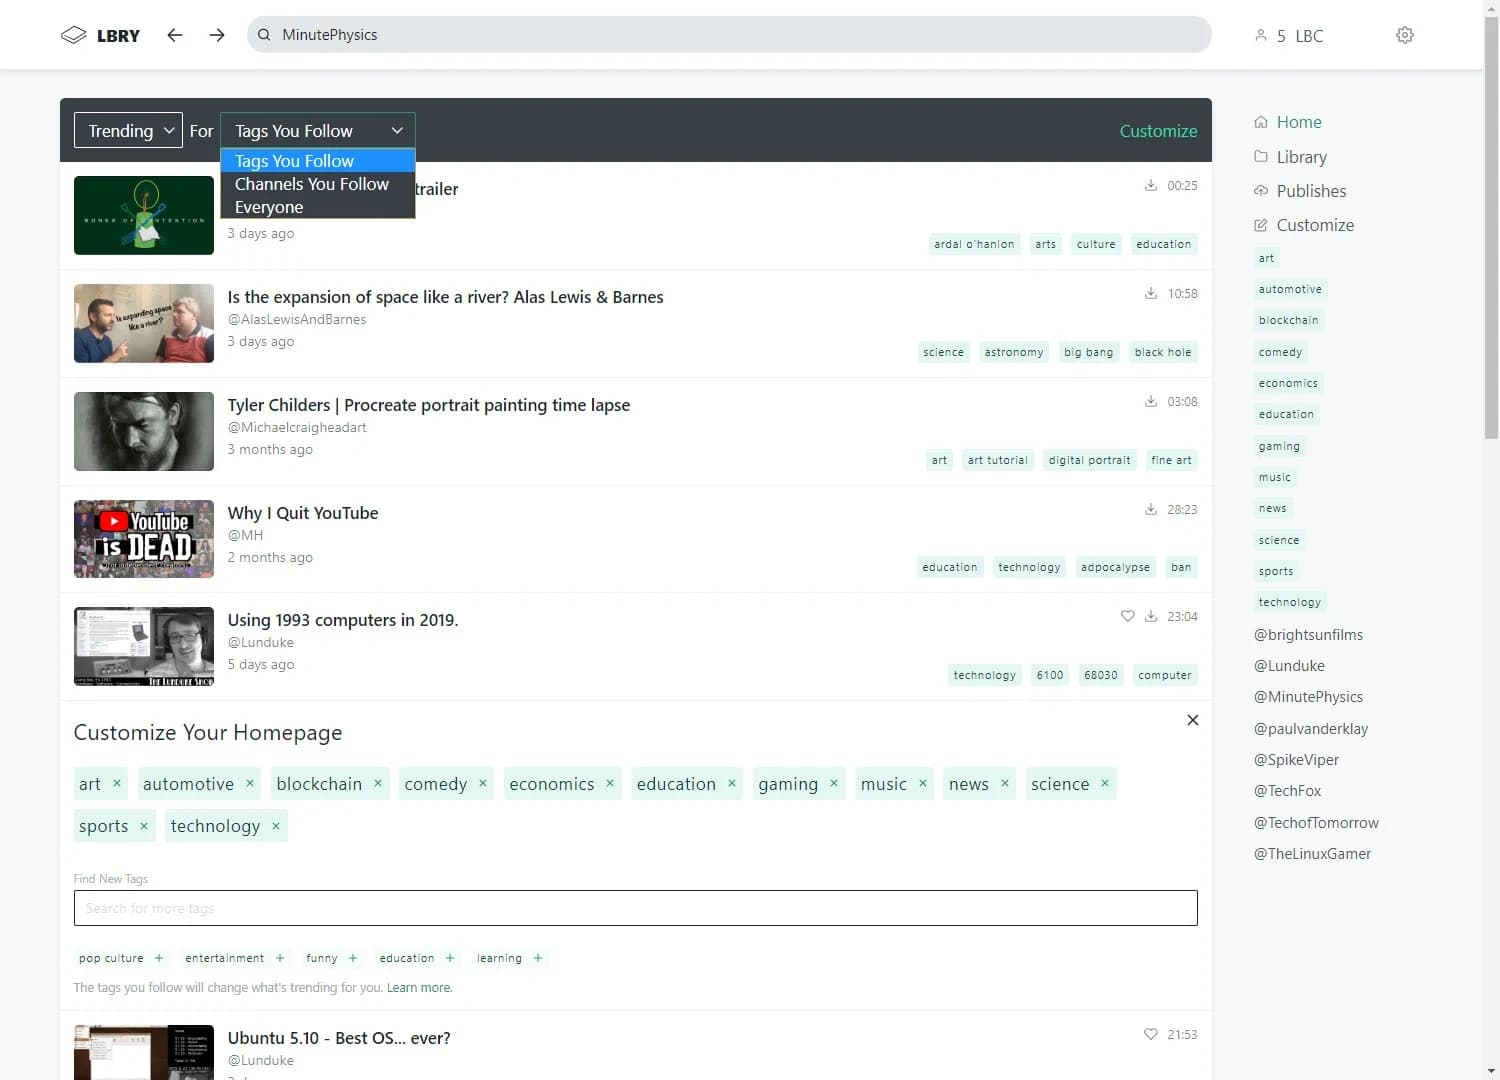Click the Learn more link
The width and height of the screenshot is (1500, 1080).
pos(419,988)
